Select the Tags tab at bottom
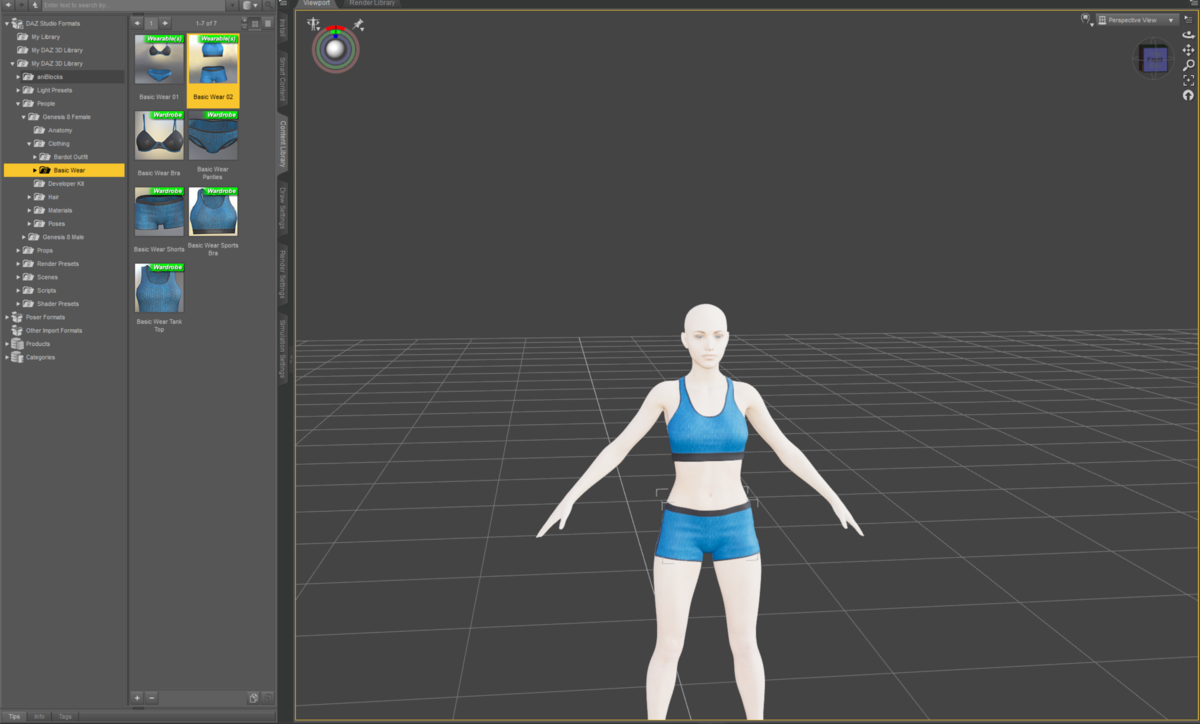This screenshot has height=724, width=1200. tap(65, 716)
